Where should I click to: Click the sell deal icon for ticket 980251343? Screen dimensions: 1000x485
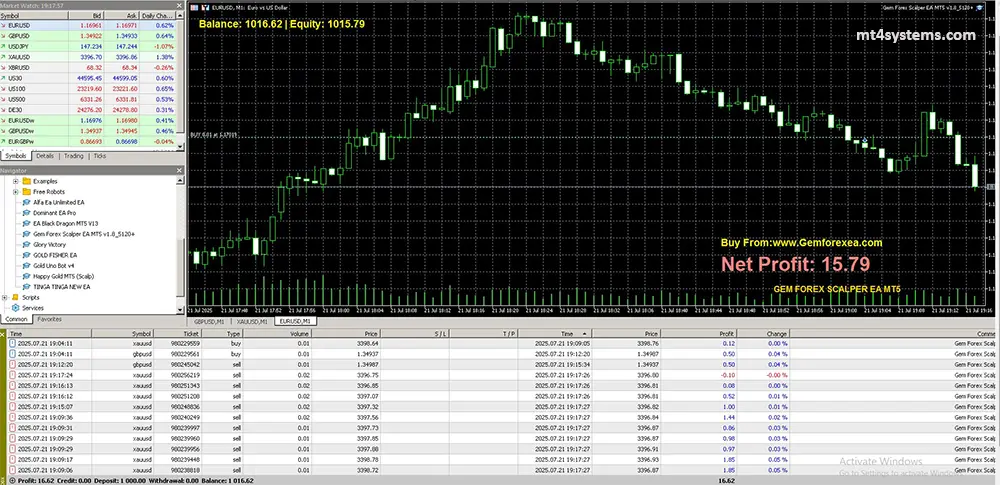point(13,385)
